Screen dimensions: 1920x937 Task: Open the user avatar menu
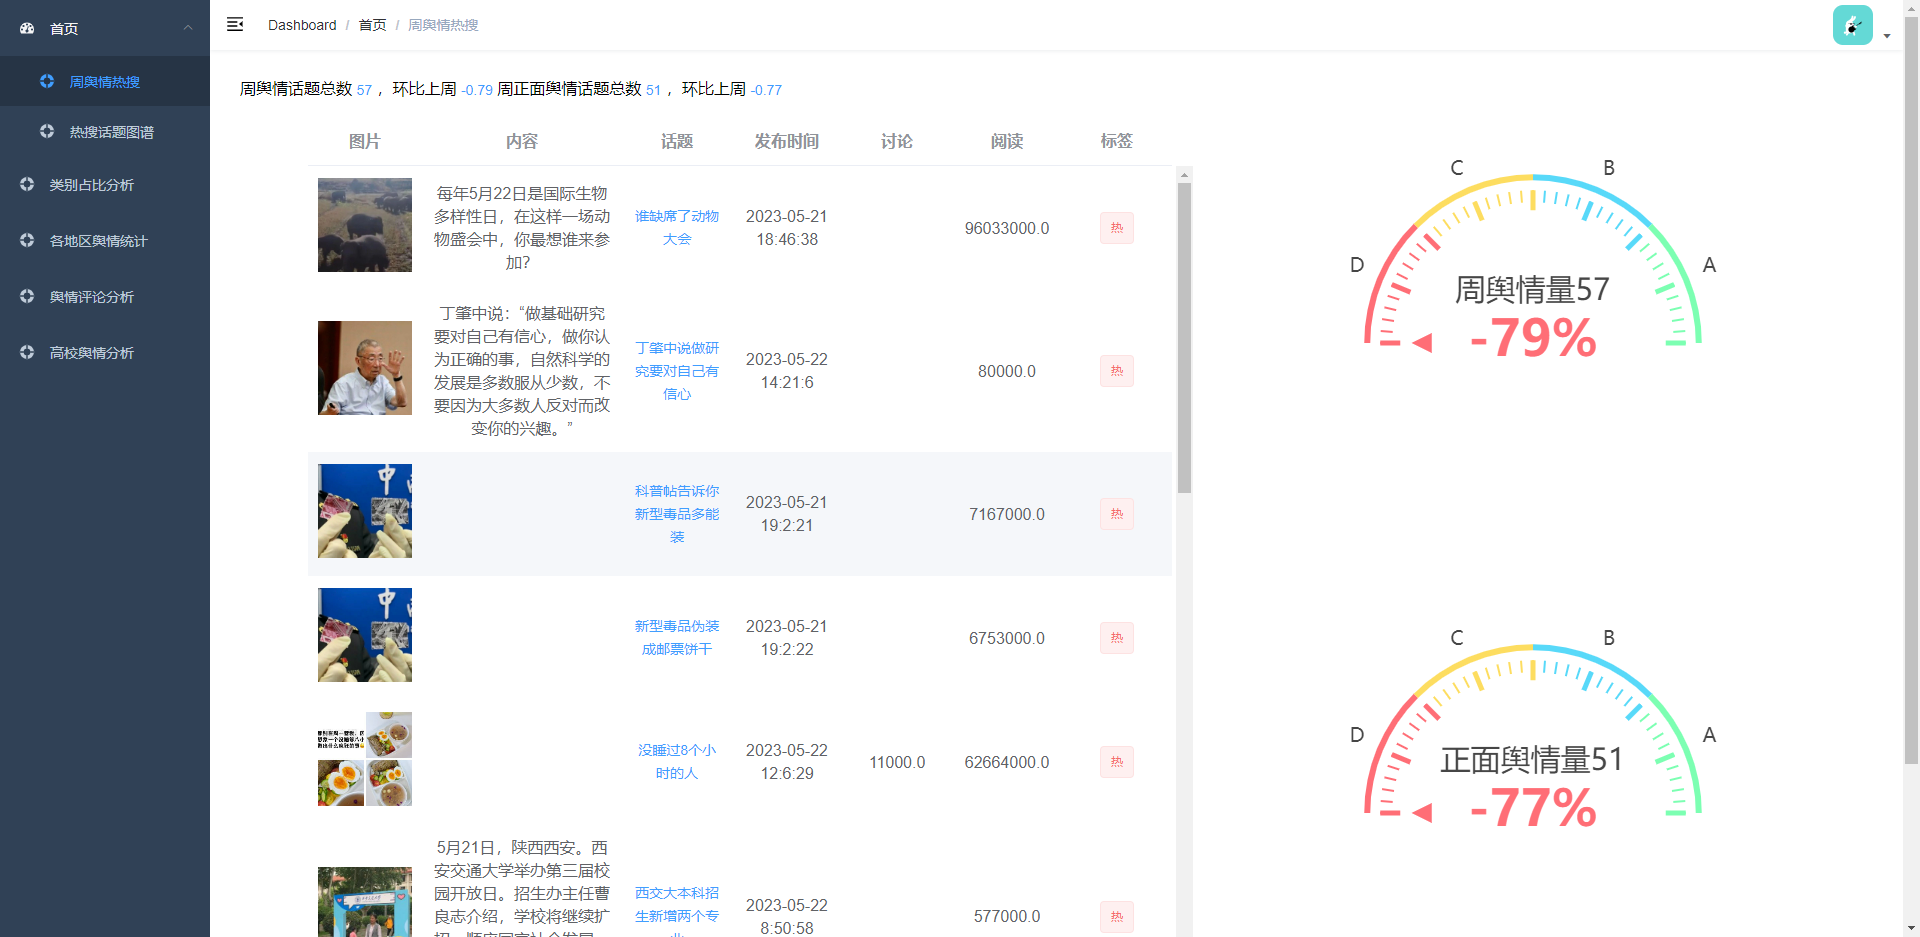(1852, 25)
